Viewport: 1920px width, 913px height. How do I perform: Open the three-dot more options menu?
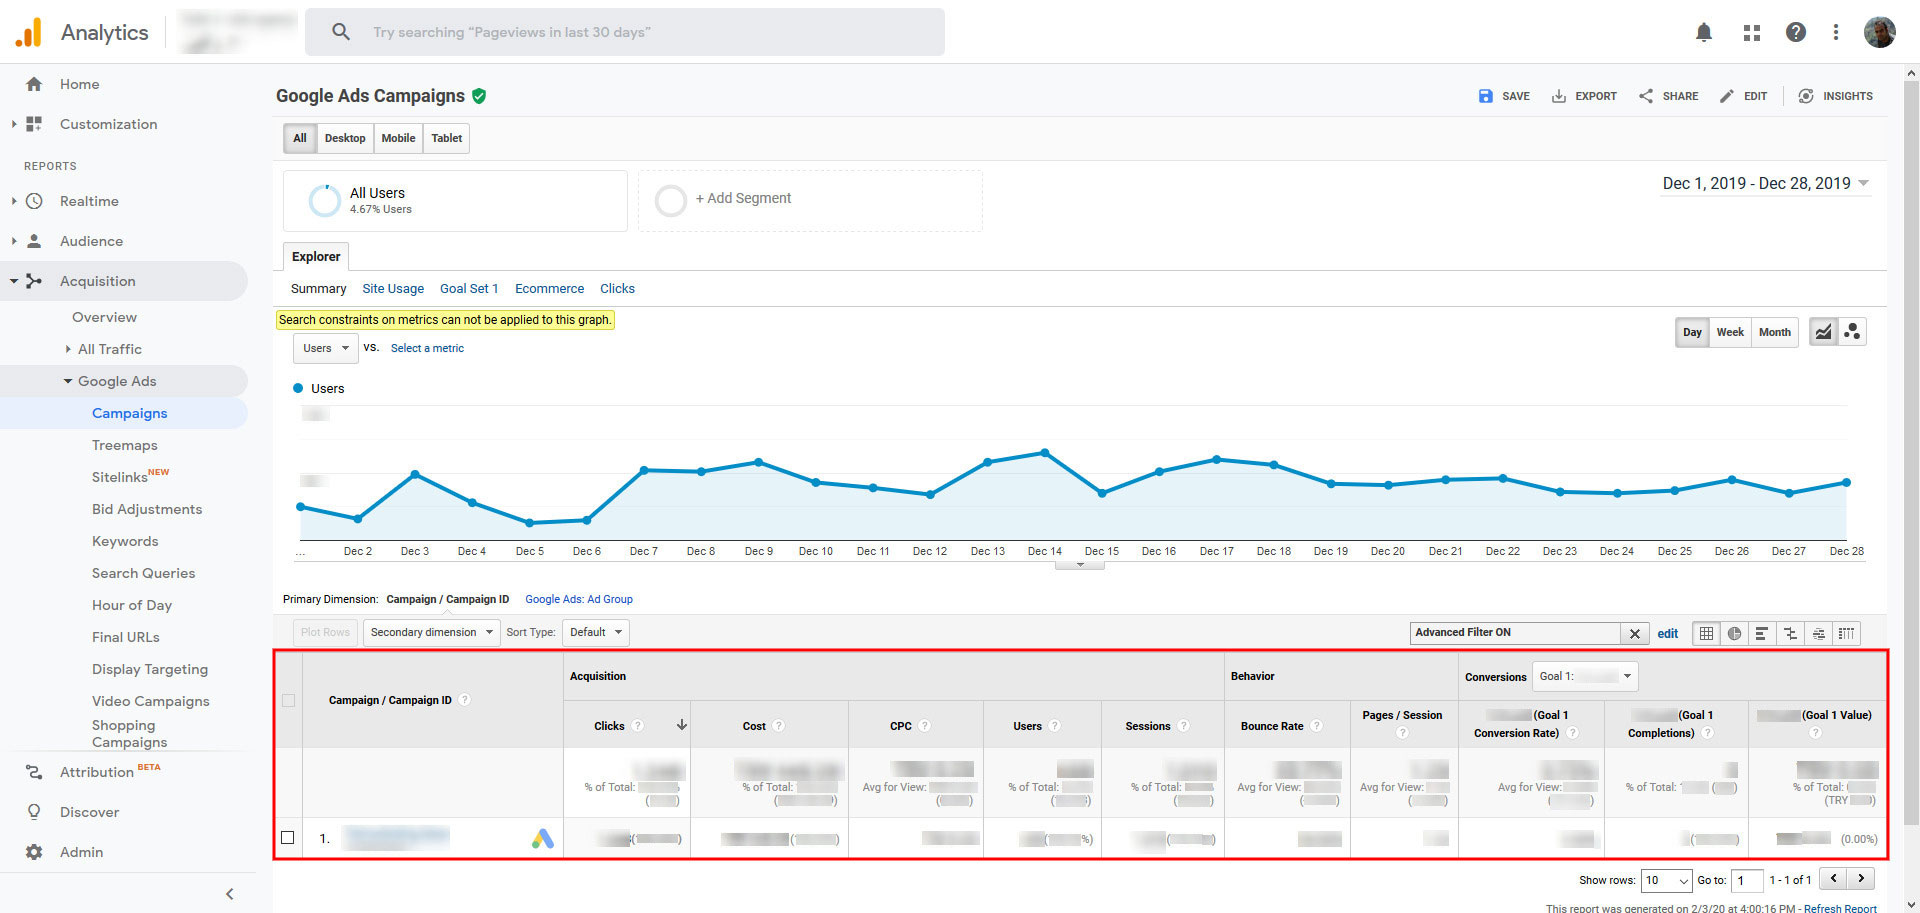1836,32
